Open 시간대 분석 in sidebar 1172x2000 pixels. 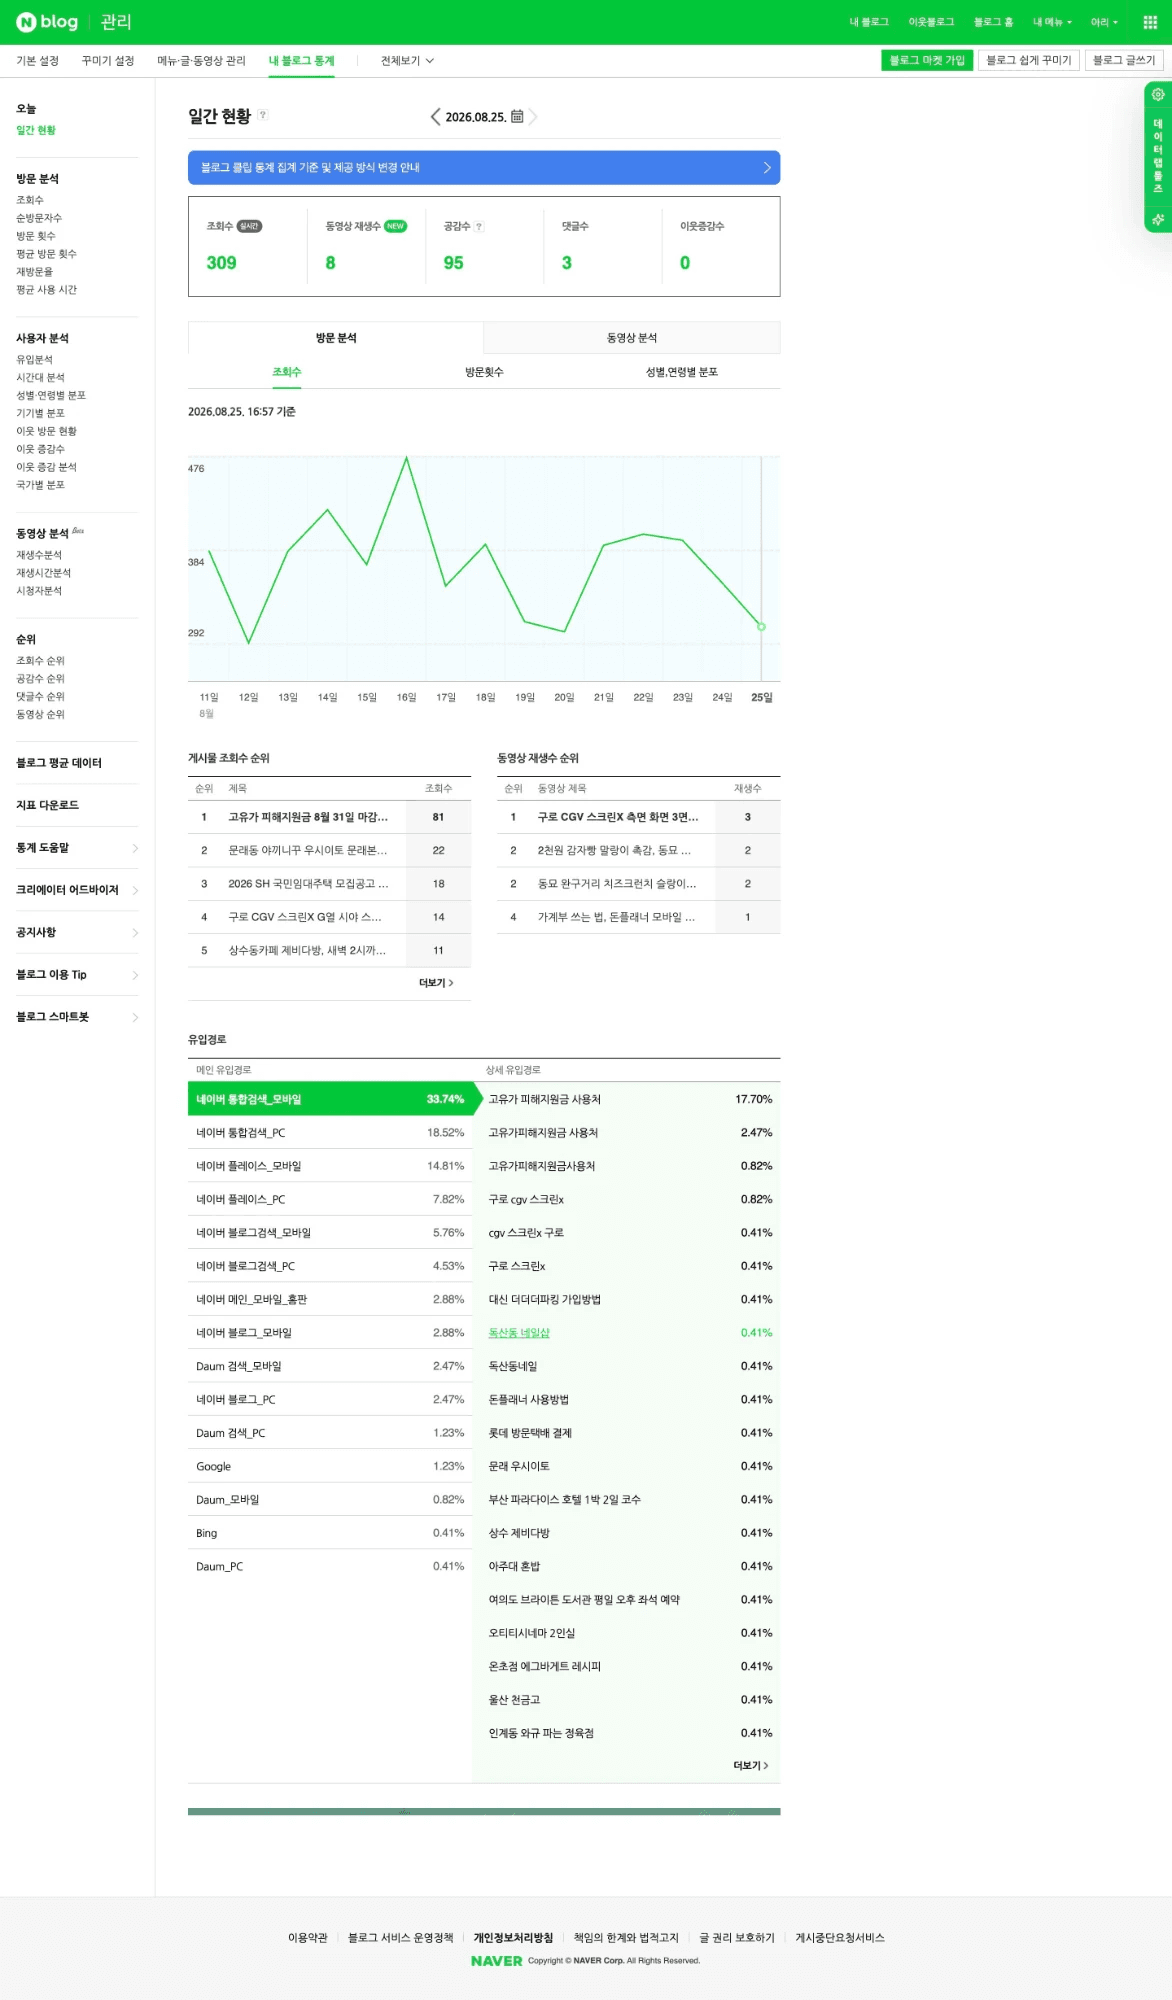(40, 378)
